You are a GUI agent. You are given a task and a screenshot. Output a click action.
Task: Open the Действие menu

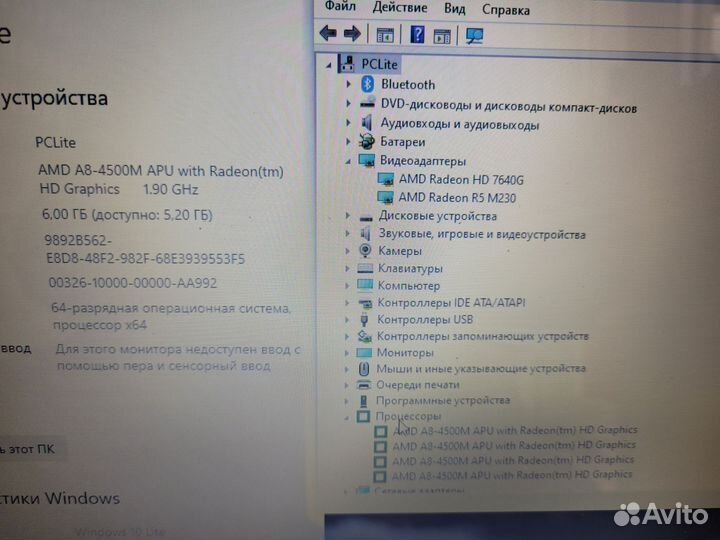pos(399,7)
